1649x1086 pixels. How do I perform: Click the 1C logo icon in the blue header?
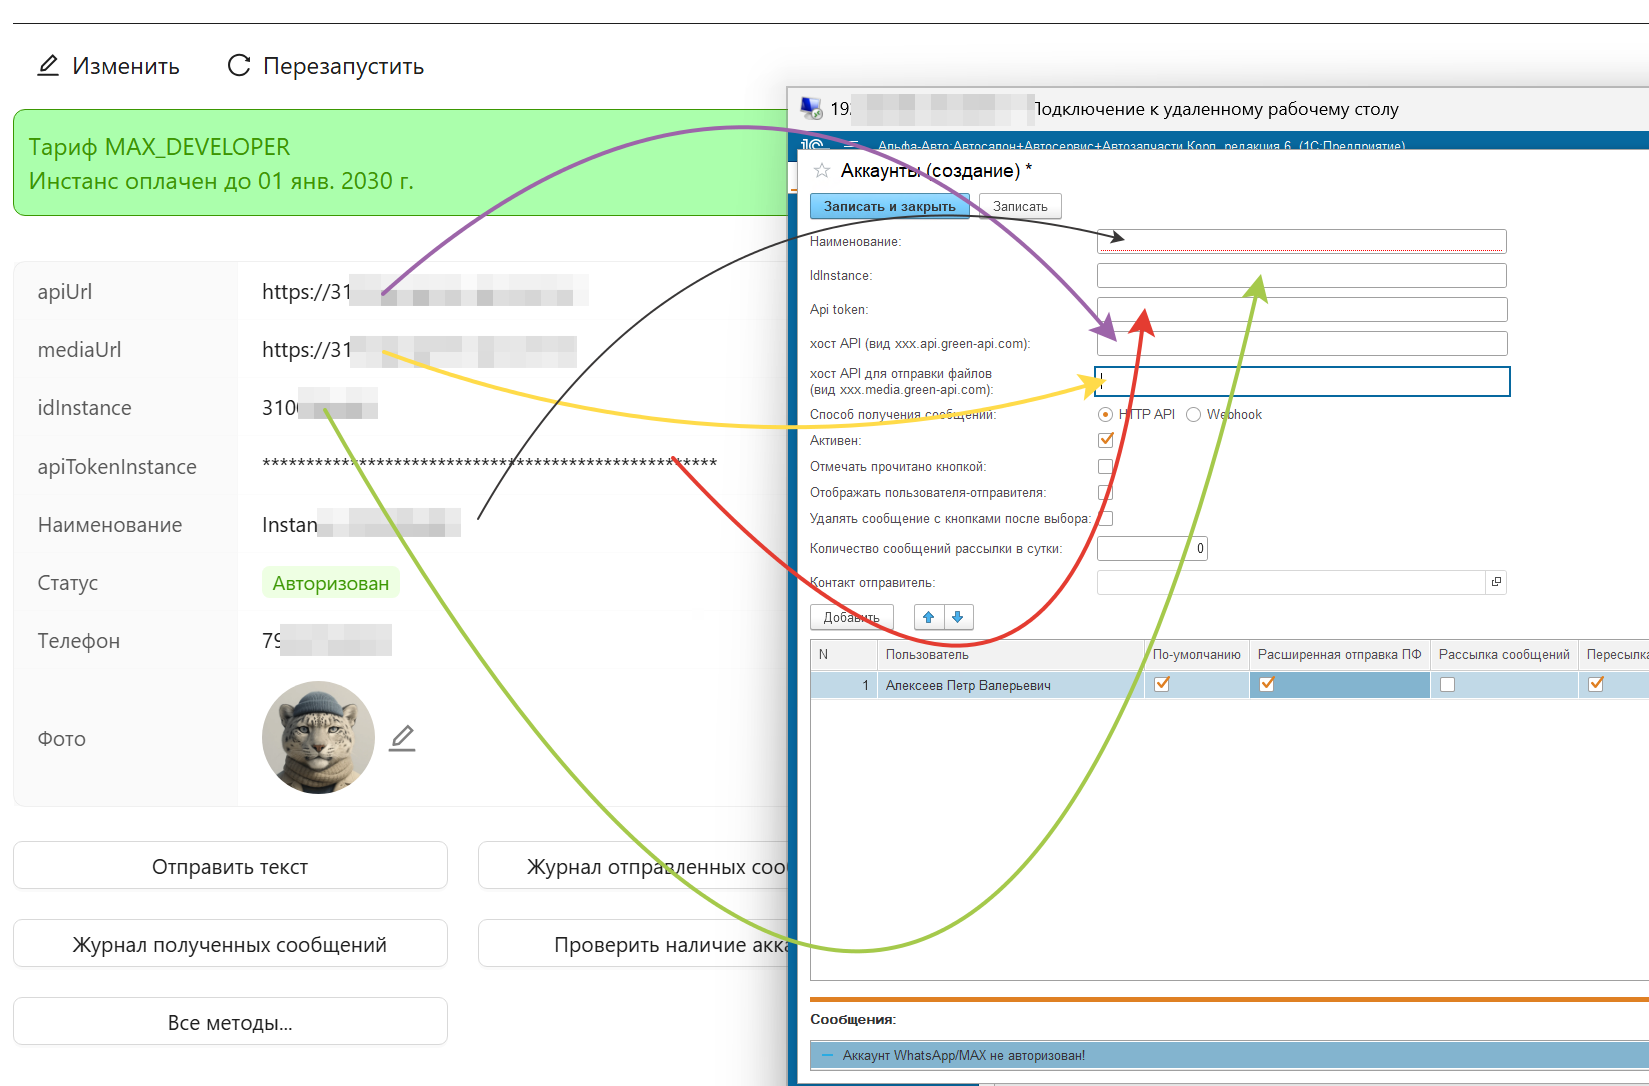(x=812, y=145)
